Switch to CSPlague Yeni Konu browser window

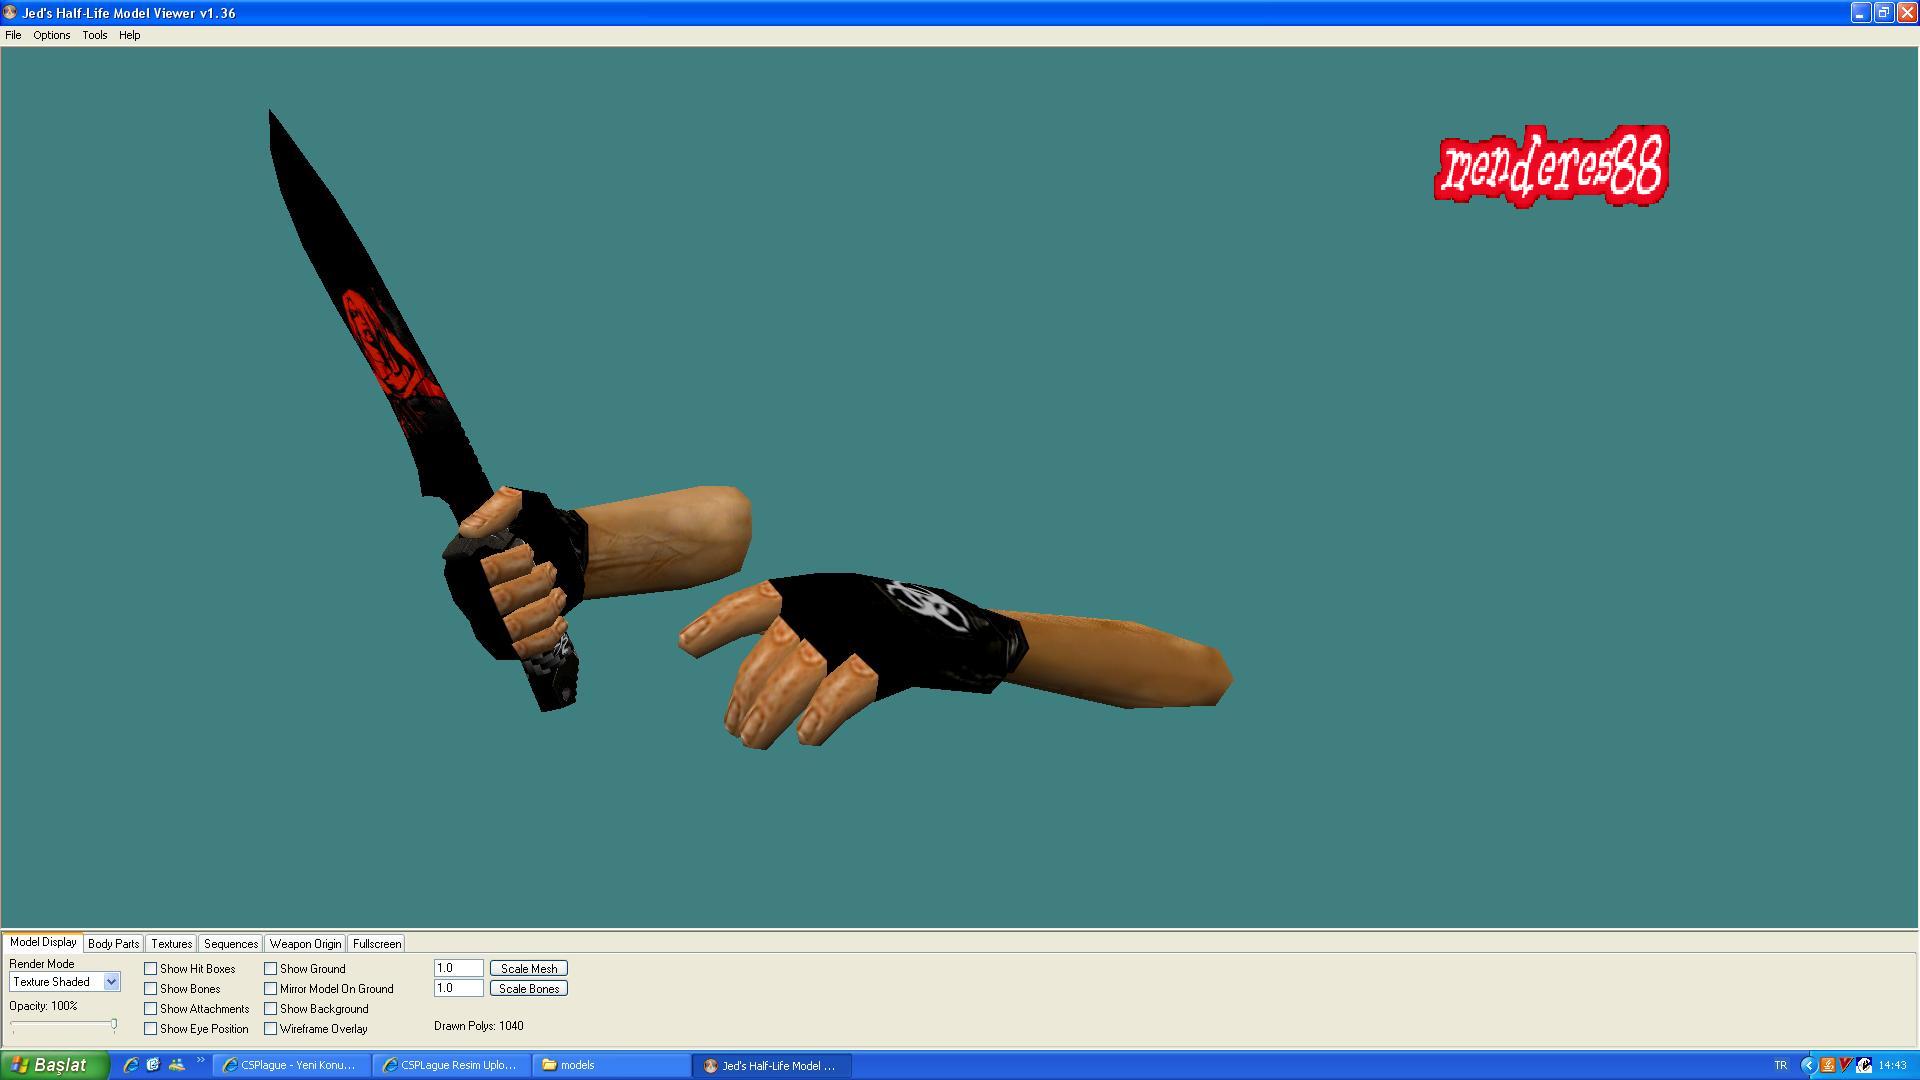[x=291, y=1065]
